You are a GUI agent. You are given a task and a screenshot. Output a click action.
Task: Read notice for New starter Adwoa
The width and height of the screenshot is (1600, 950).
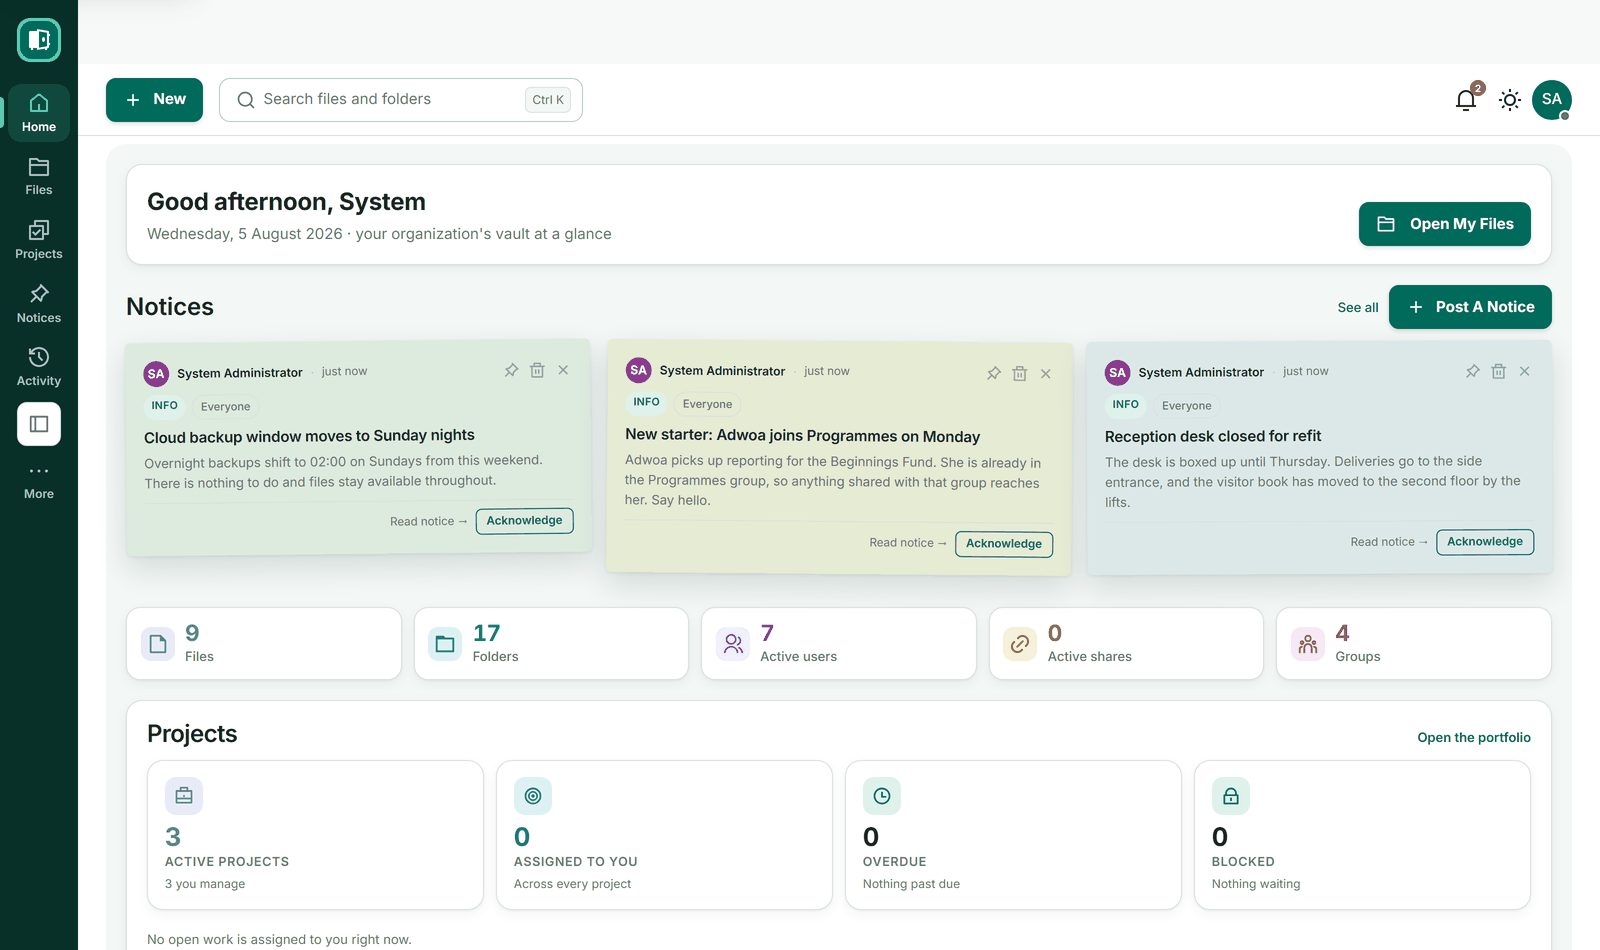(908, 543)
